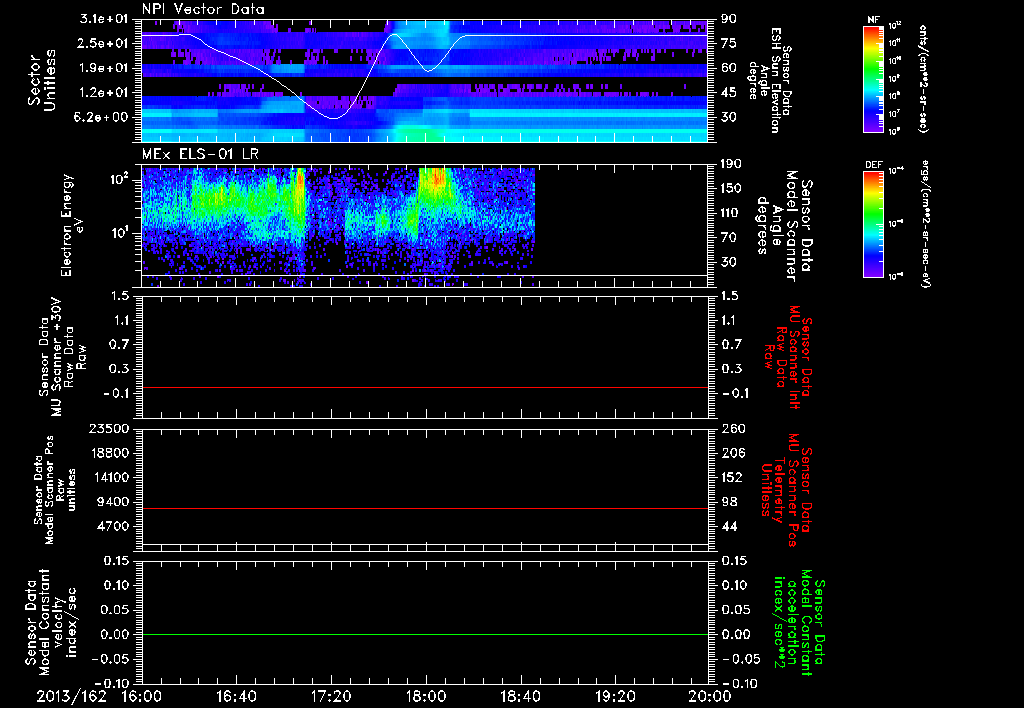The image size is (1024, 708).
Task: Click the 44 telemetry tick value
Action: point(728,526)
